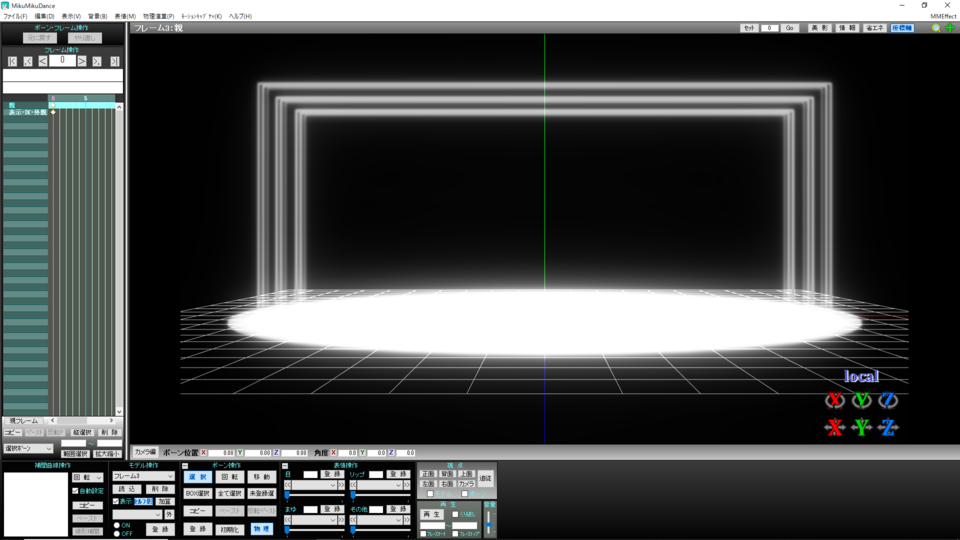Adjust the リップ morph slider

click(x=380, y=494)
